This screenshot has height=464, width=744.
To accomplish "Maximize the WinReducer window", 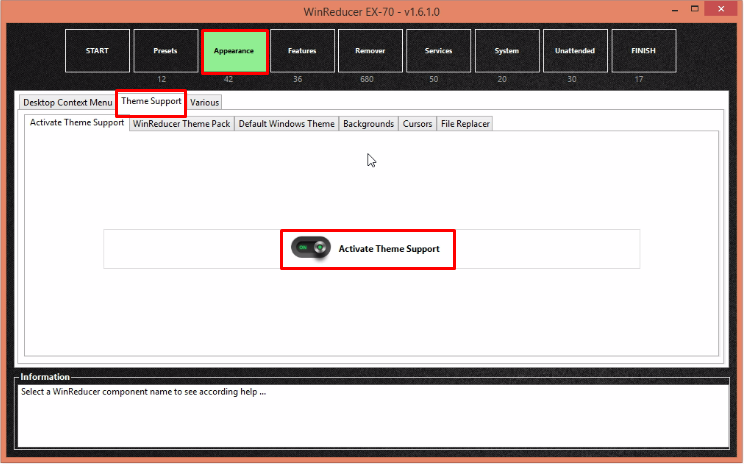I will click(x=695, y=9).
